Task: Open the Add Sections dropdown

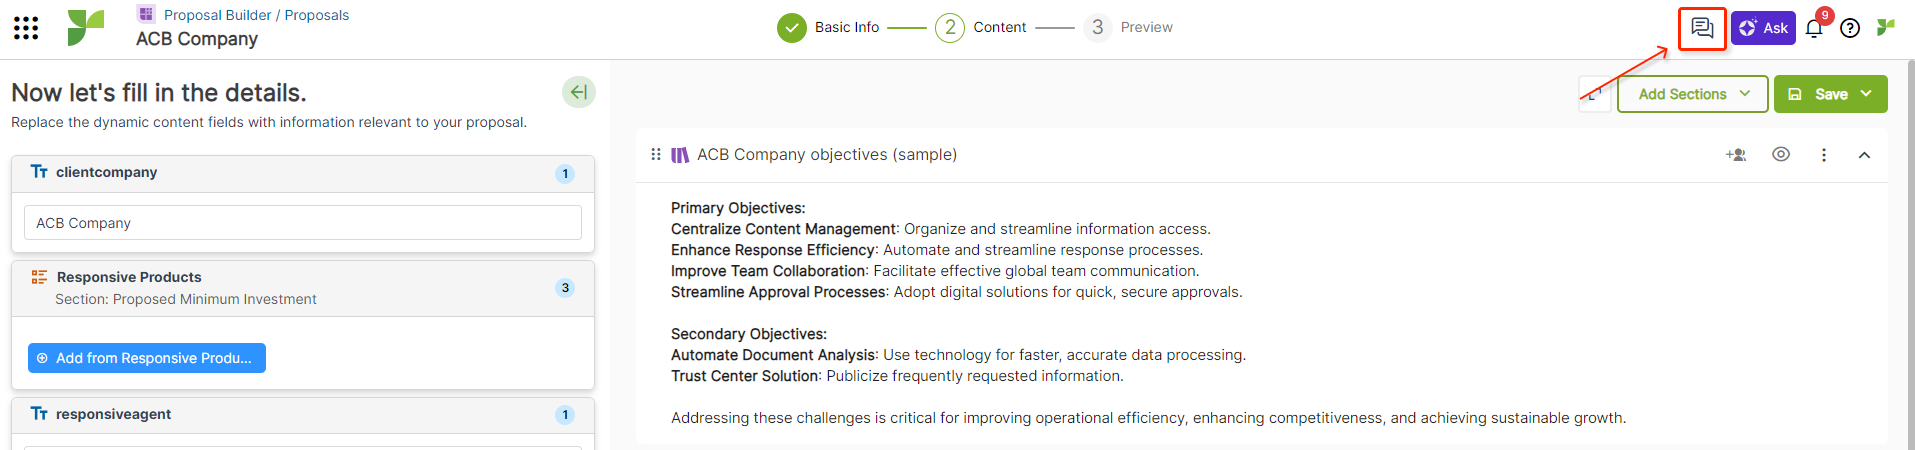Action: pyautogui.click(x=1693, y=94)
